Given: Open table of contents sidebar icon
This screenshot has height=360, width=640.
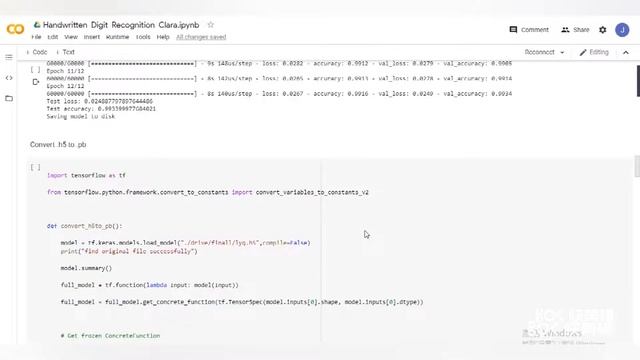Looking at the screenshot, I should pos(9,57).
